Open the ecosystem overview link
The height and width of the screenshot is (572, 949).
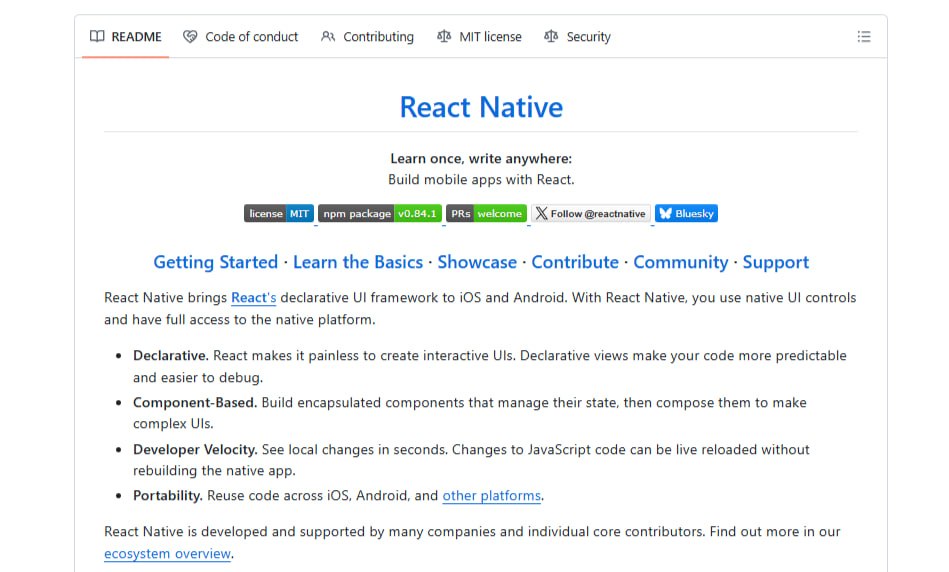(x=167, y=554)
